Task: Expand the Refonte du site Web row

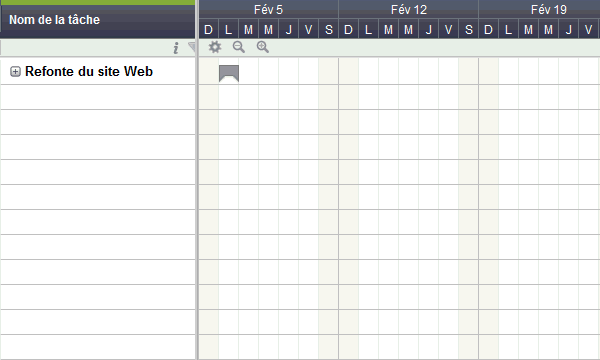Action: click(x=15, y=72)
